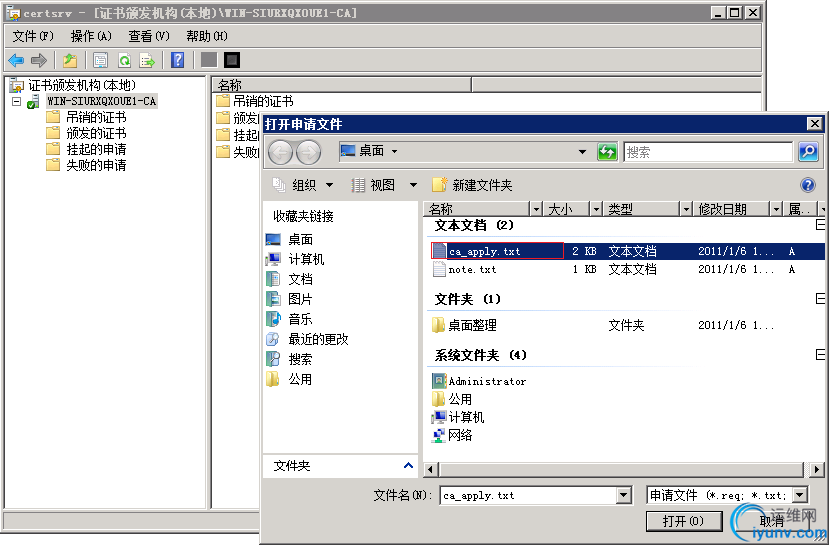
Task: Open the 文件(F) menu
Action: [33, 36]
